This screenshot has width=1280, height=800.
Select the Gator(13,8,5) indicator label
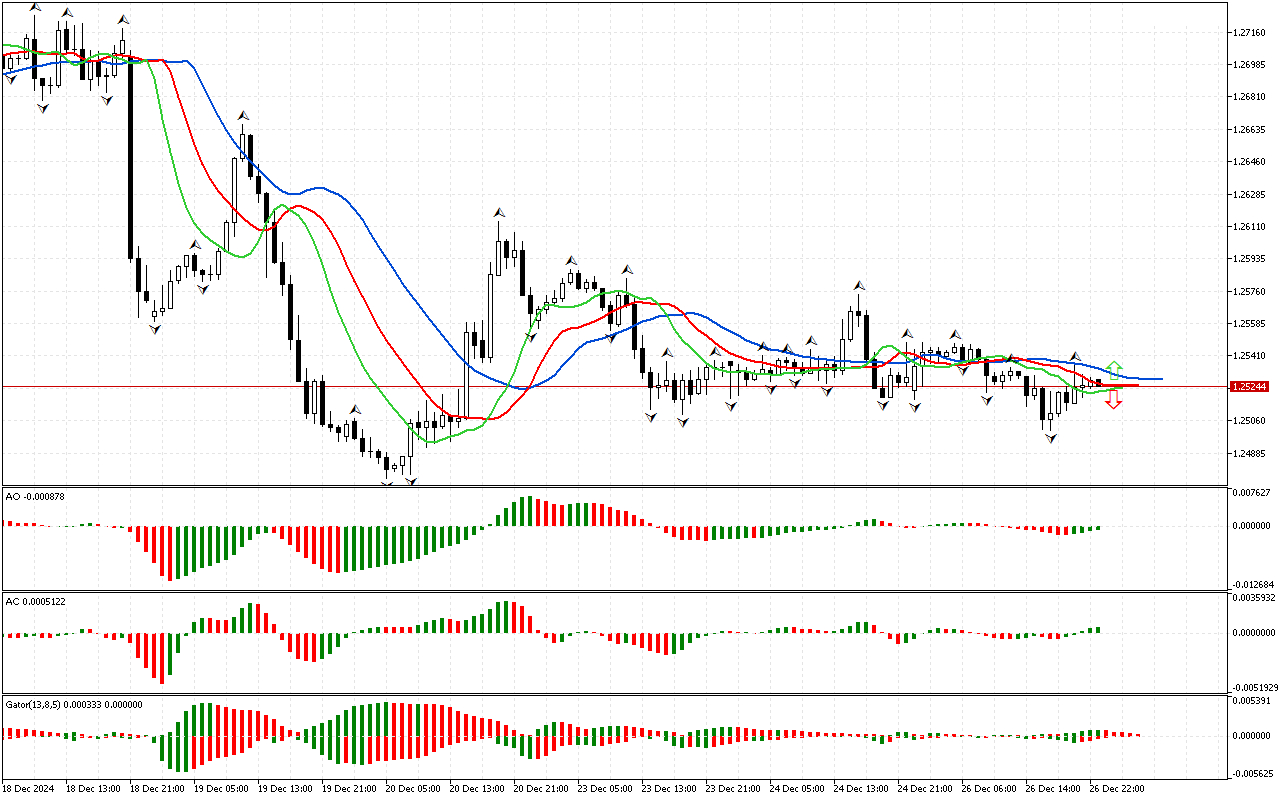[74, 704]
